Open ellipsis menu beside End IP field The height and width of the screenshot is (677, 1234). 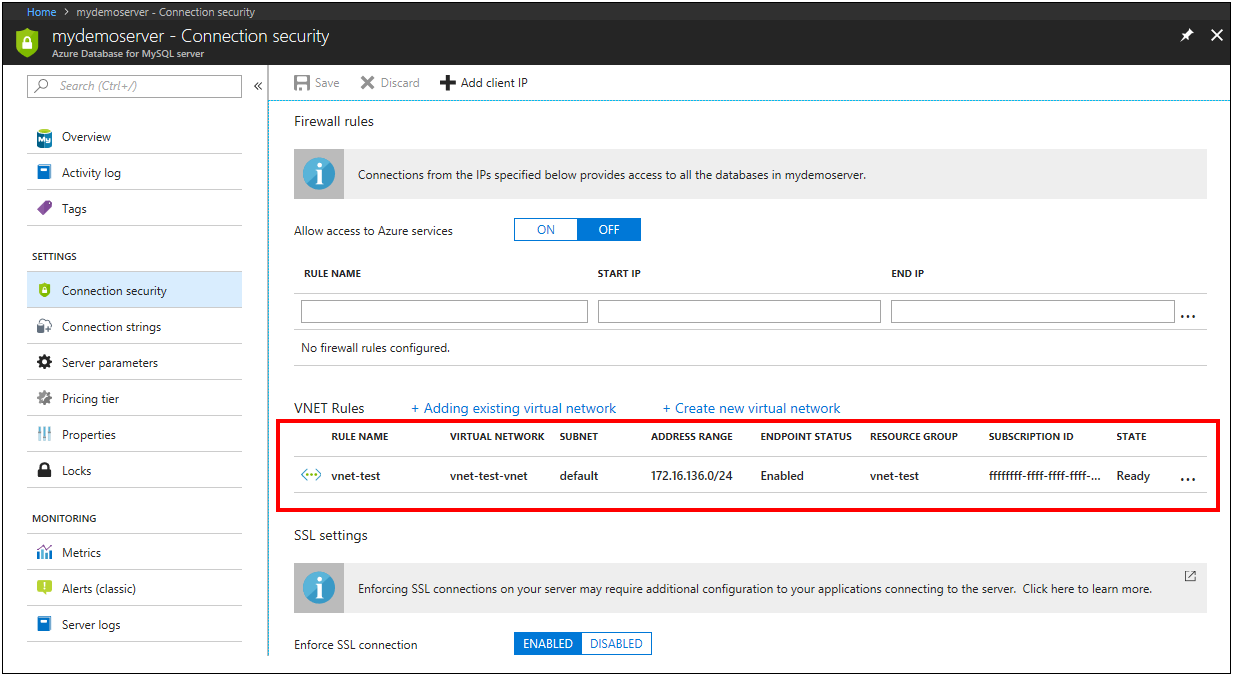[x=1188, y=315]
